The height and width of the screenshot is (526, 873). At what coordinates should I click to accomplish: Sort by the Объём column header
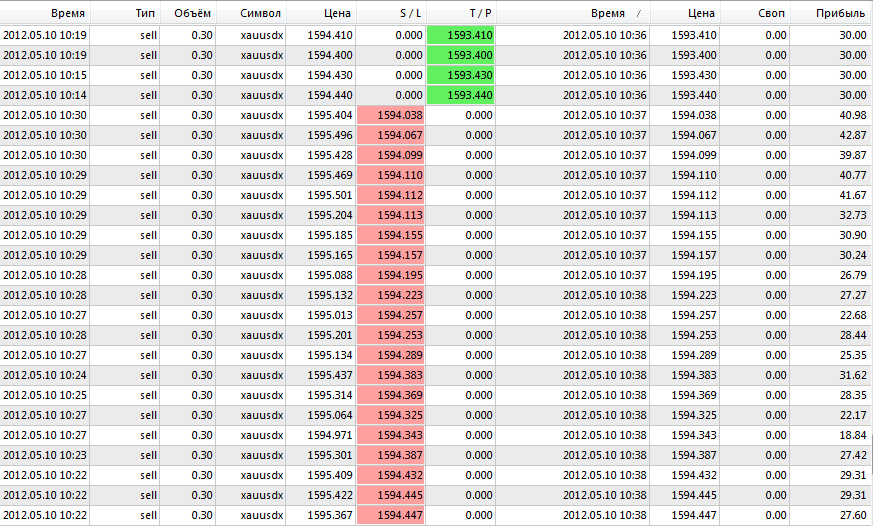(188, 13)
